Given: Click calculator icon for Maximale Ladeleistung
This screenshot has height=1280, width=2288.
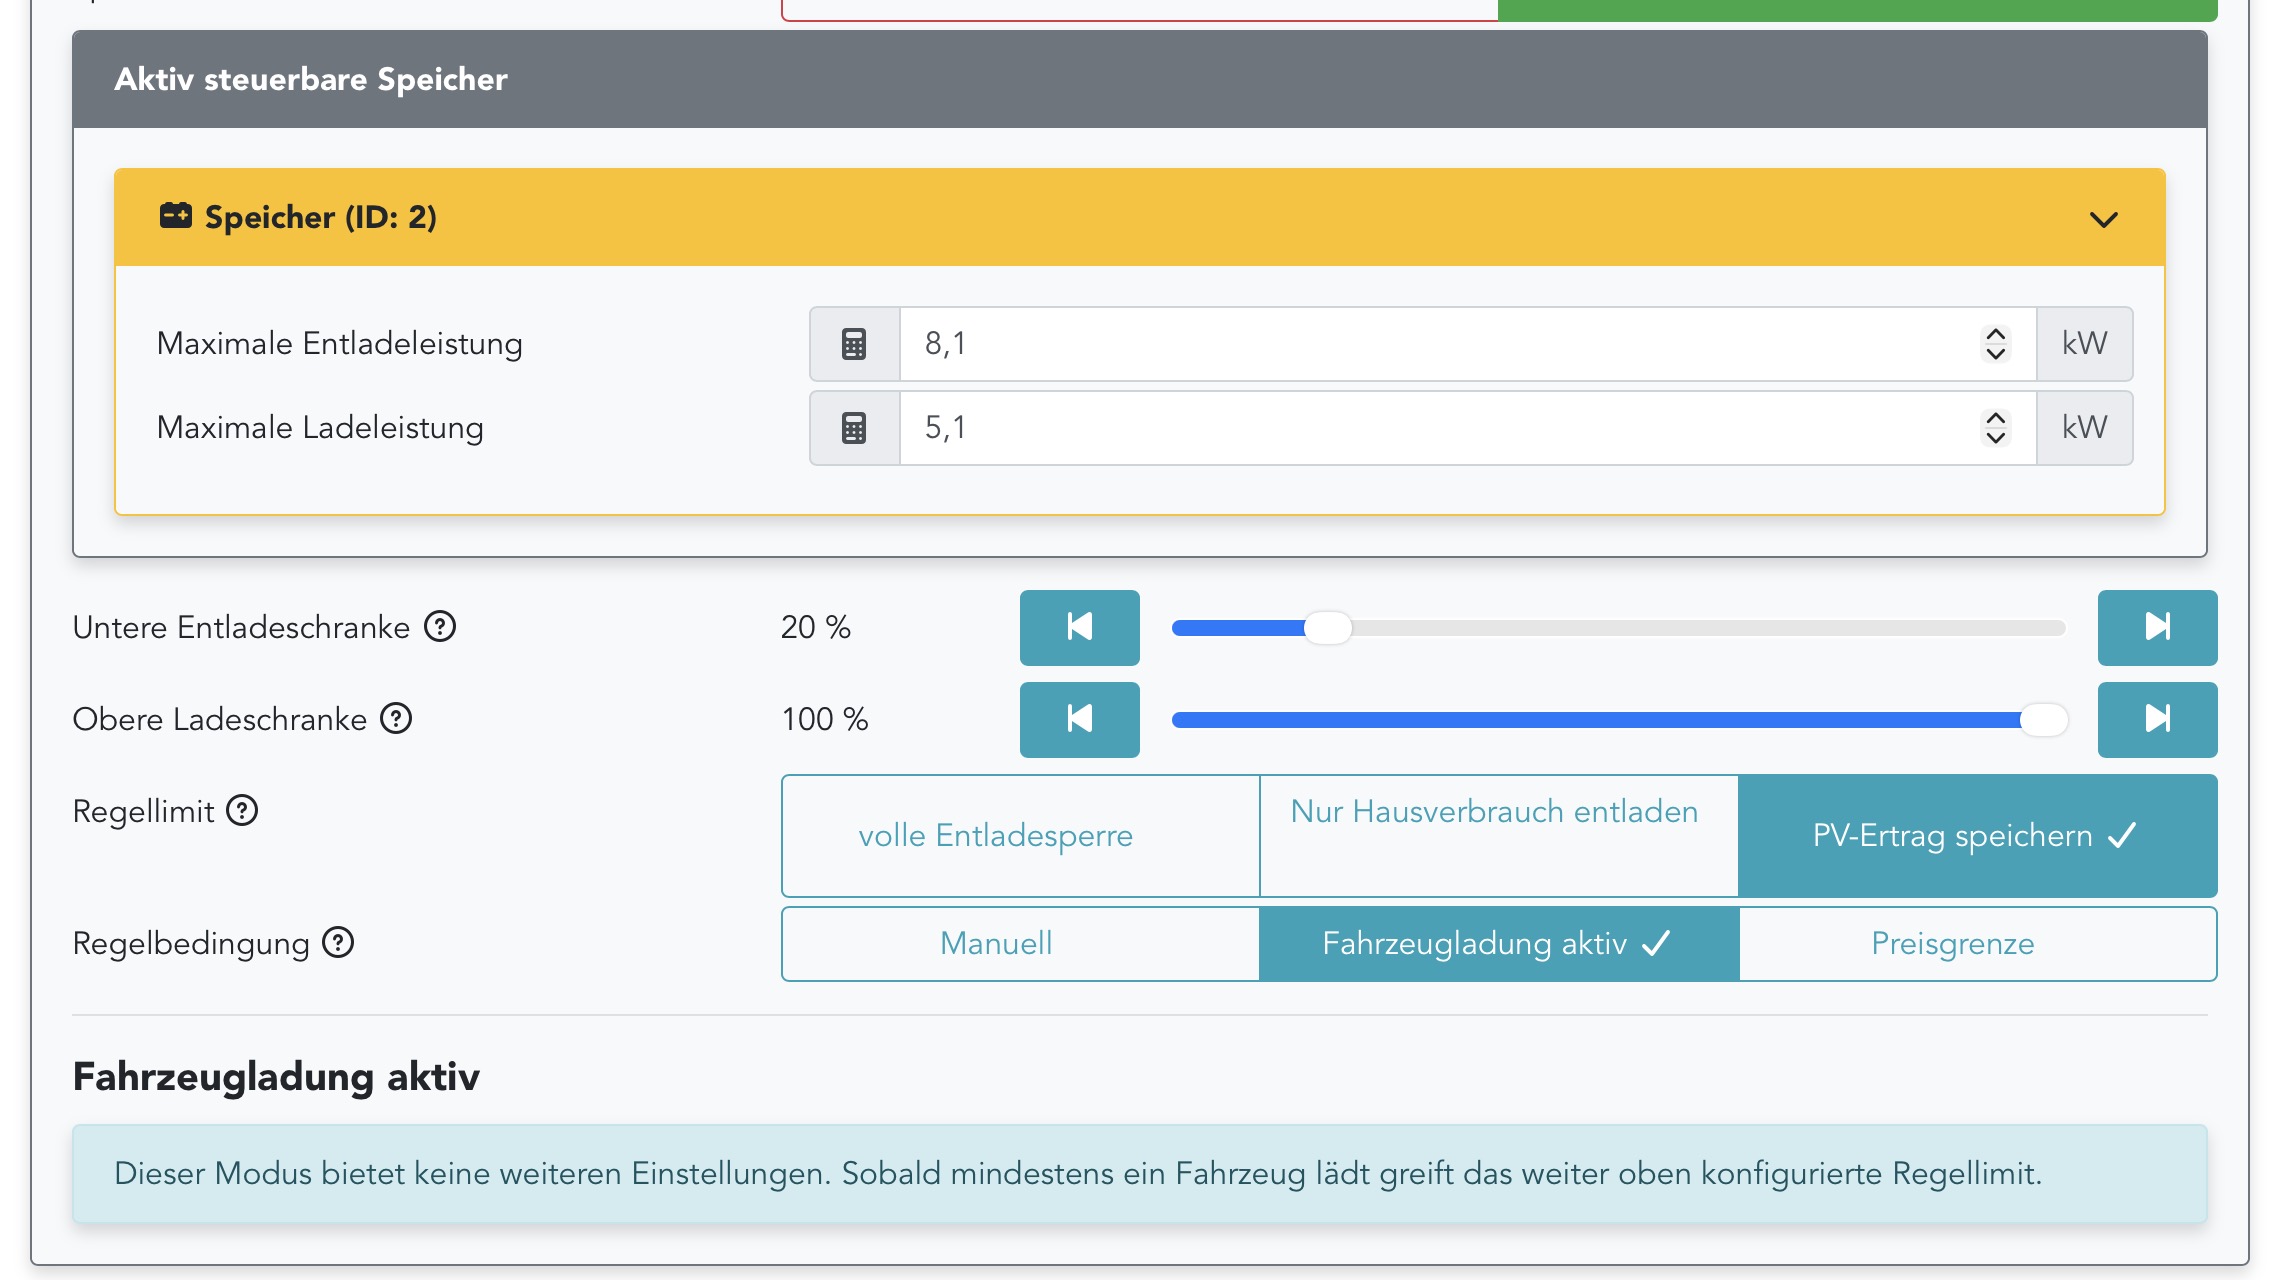Looking at the screenshot, I should [x=853, y=428].
